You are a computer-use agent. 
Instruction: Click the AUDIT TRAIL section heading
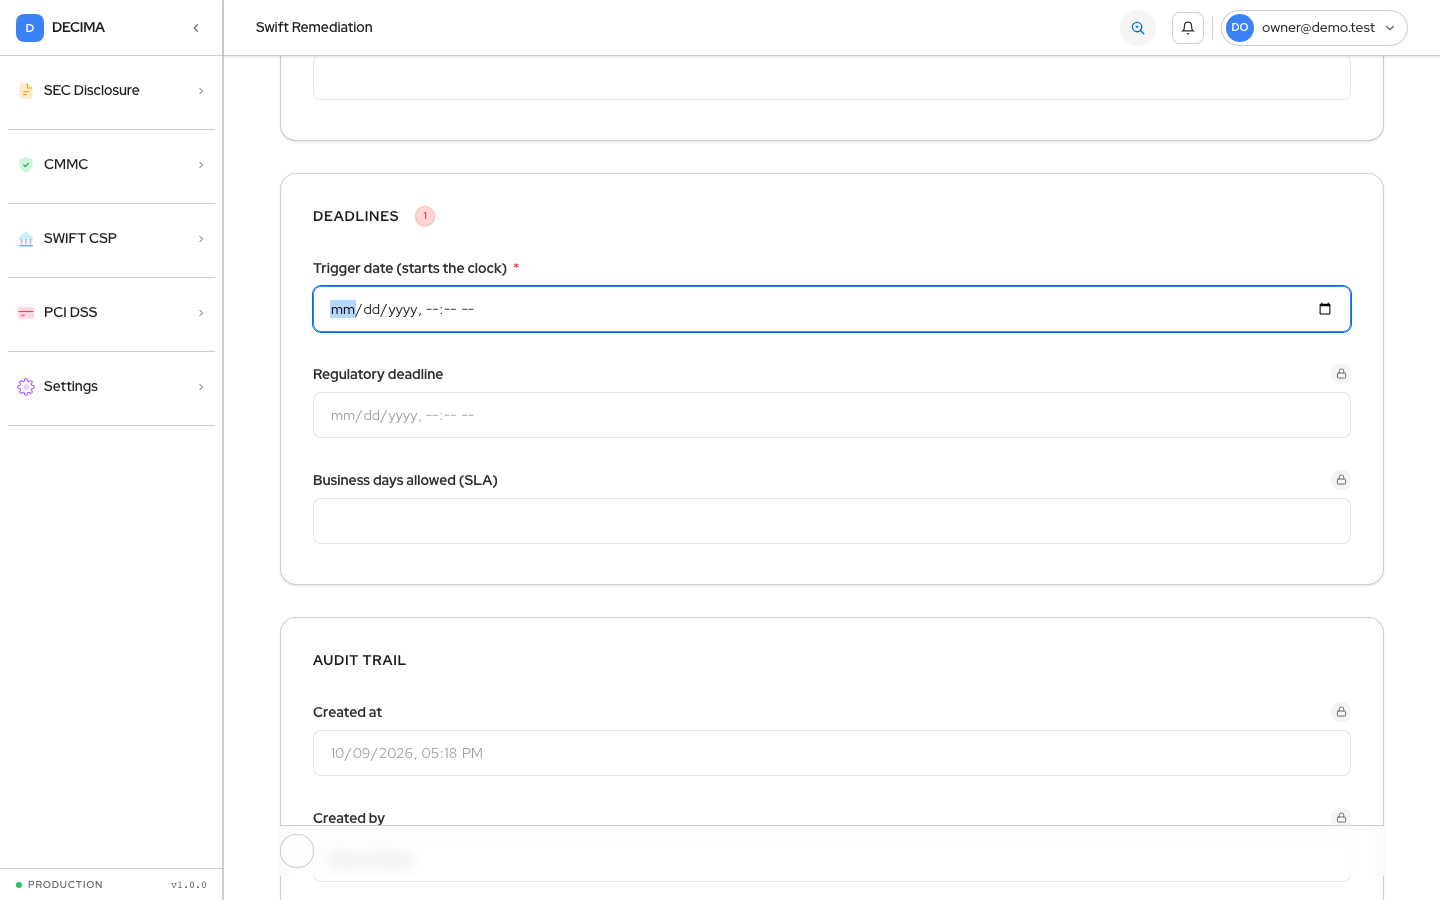tap(360, 660)
